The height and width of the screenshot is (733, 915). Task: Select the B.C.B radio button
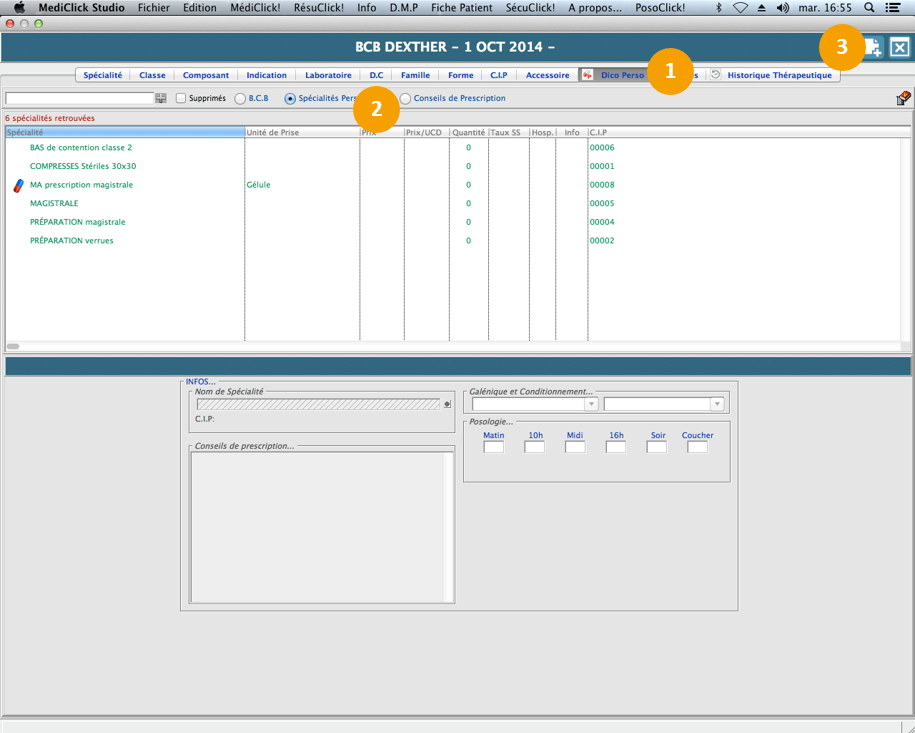(240, 99)
